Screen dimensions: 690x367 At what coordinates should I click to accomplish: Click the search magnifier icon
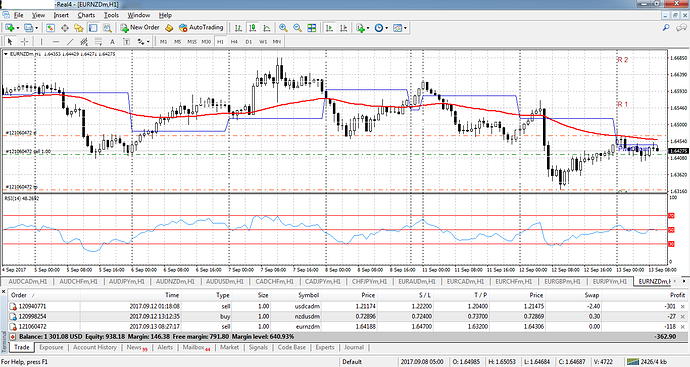666,28
